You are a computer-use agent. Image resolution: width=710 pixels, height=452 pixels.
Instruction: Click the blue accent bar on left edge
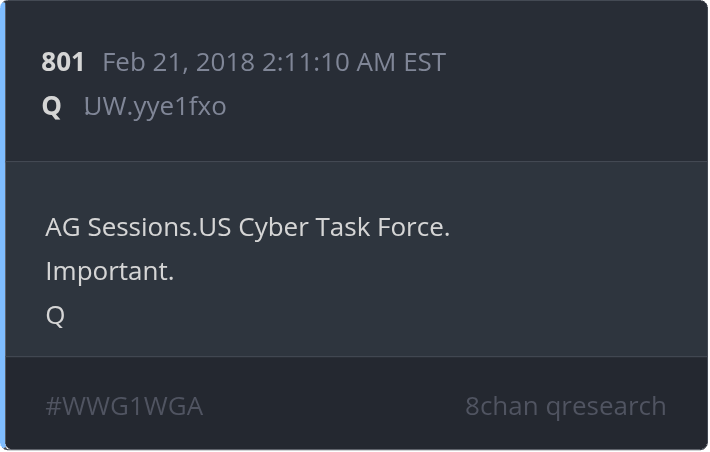[x=3, y=226]
